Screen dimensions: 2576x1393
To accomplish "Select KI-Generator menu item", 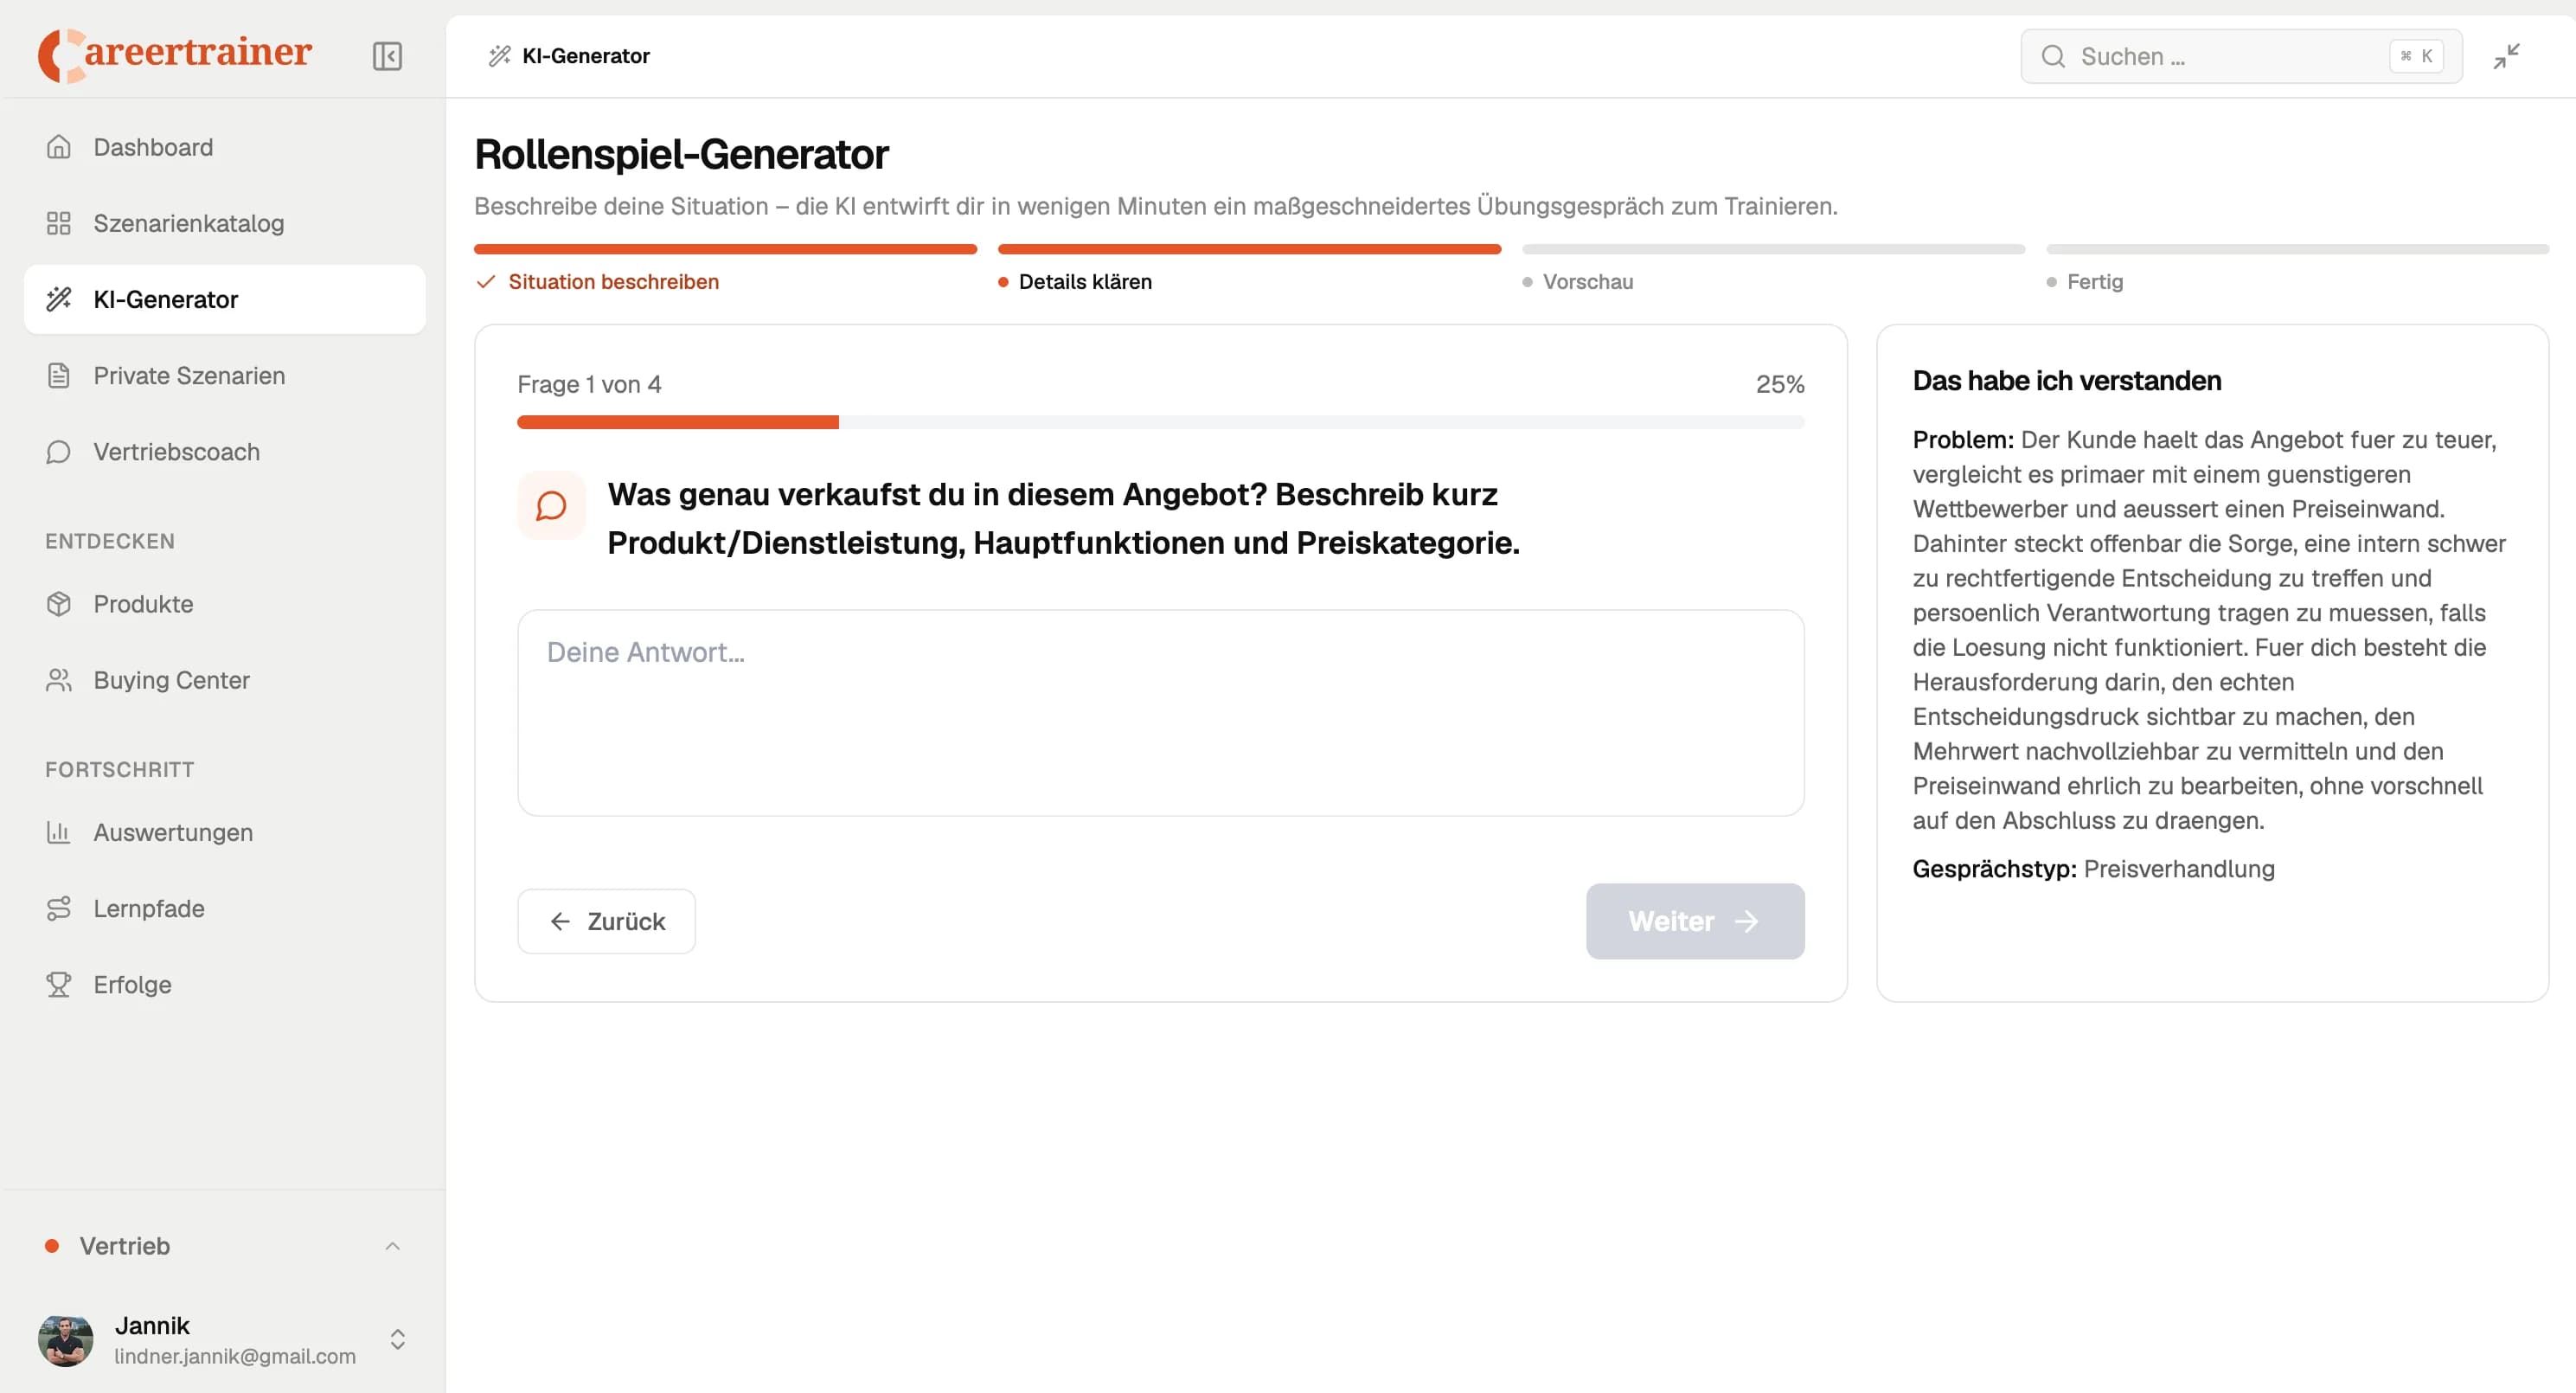I will click(225, 299).
